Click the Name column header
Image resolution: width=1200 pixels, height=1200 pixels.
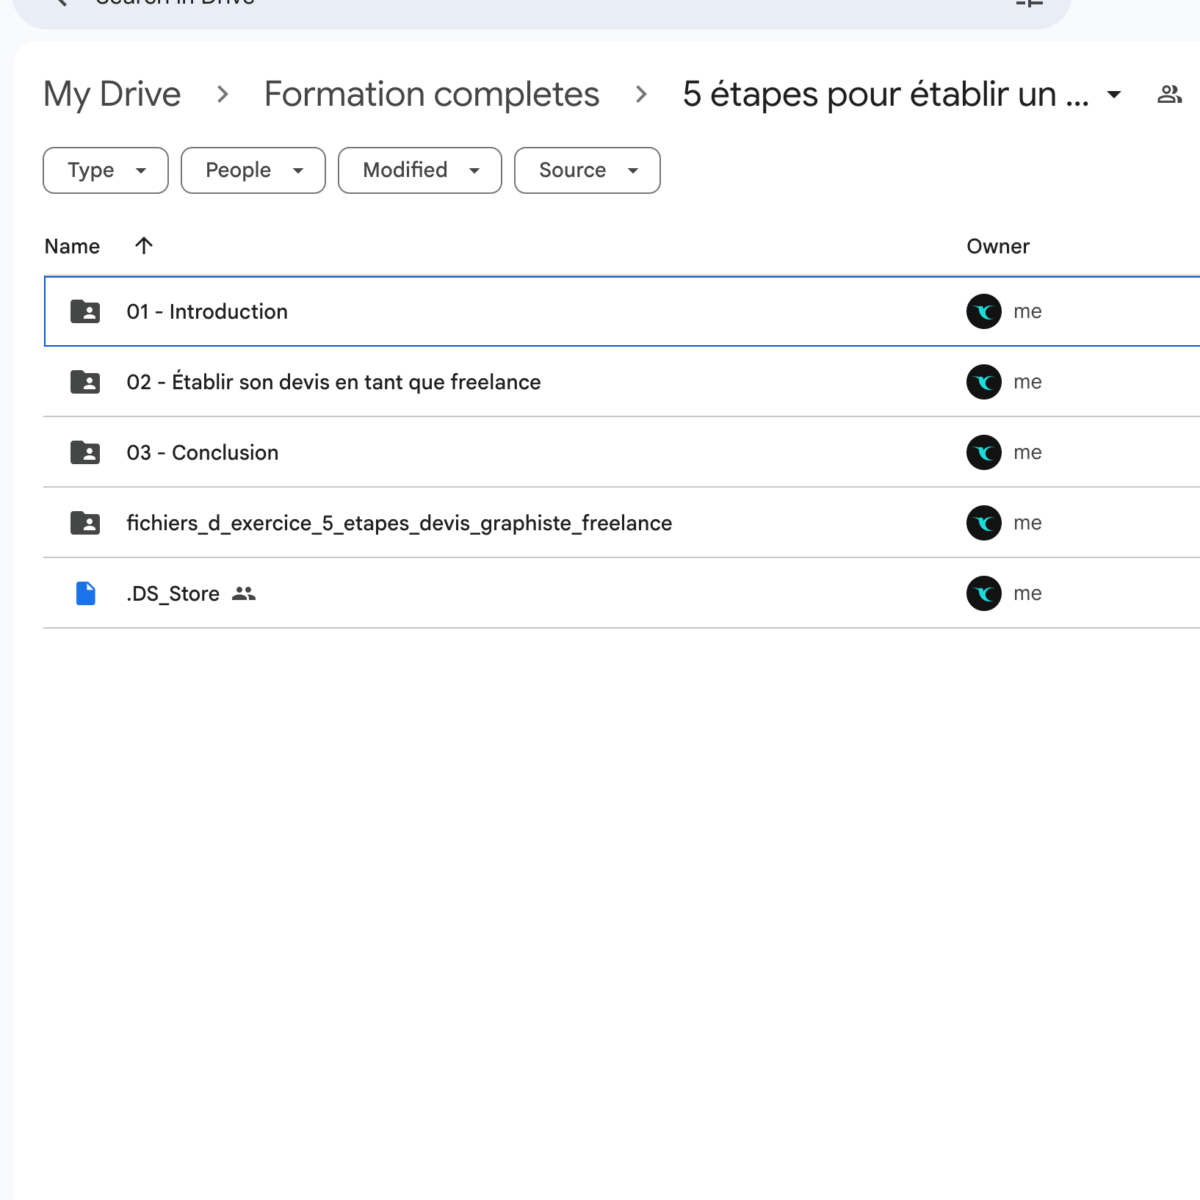[x=72, y=247]
